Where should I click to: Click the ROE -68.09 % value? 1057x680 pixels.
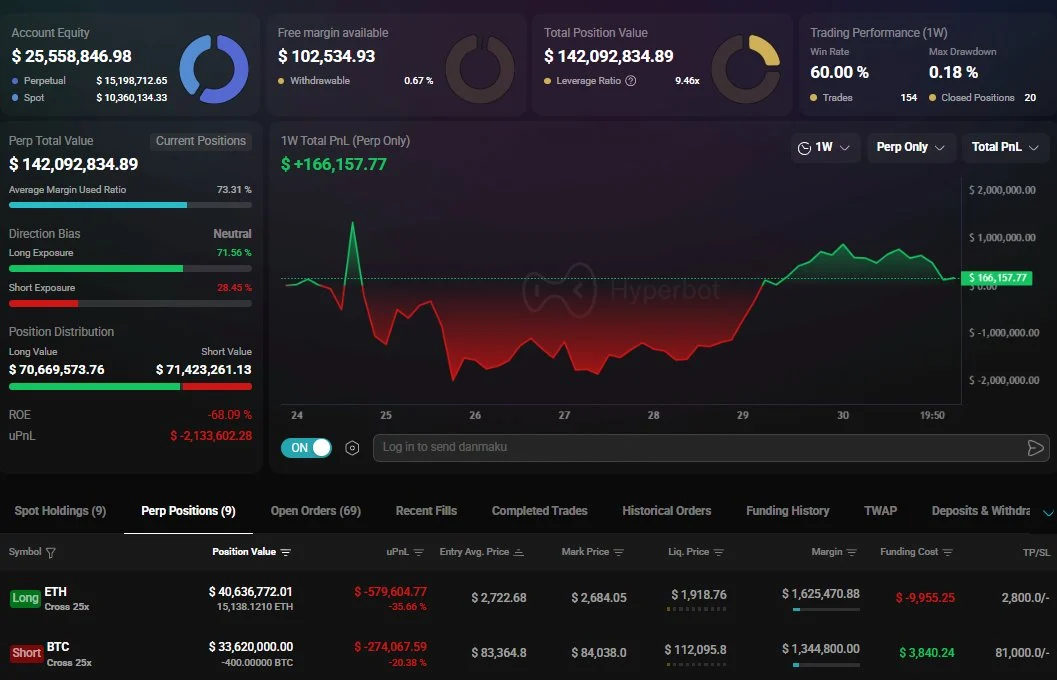click(229, 414)
